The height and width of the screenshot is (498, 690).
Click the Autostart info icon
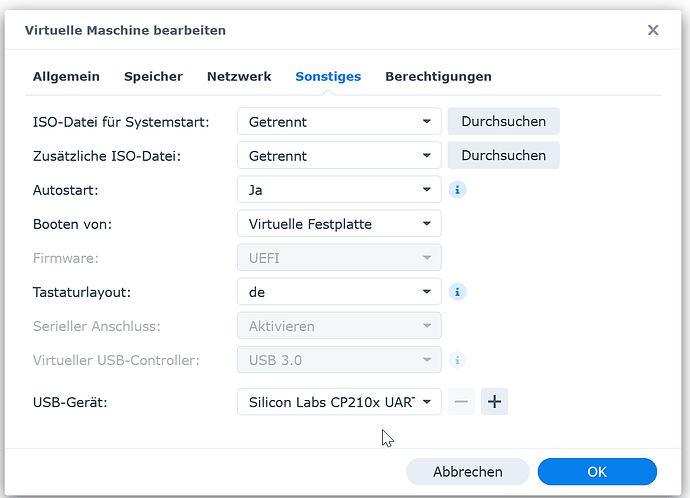click(457, 190)
